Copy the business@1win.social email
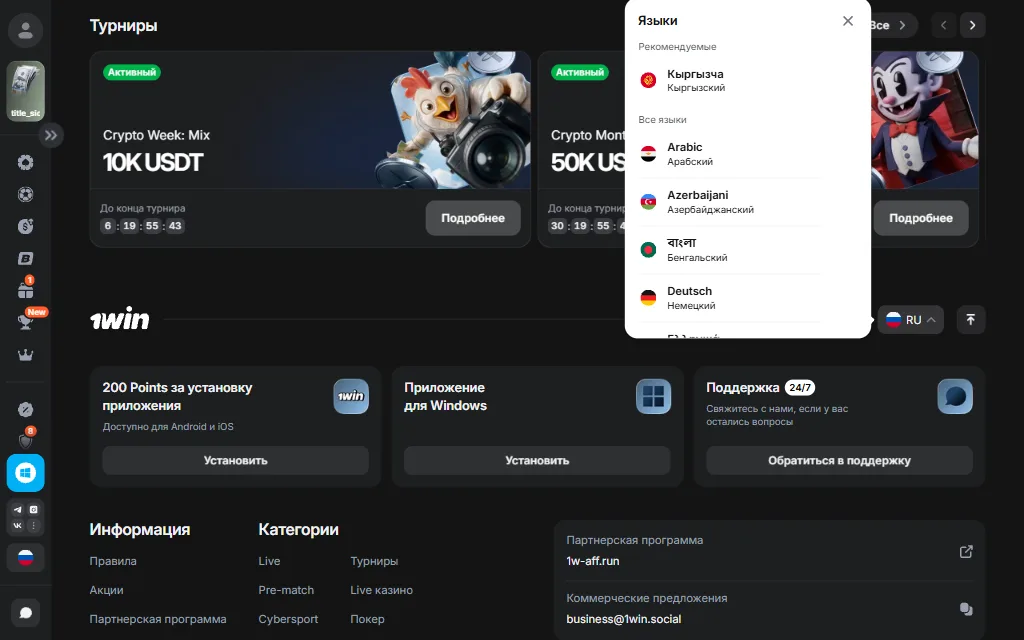The width and height of the screenshot is (1024, 640). (x=966, y=609)
